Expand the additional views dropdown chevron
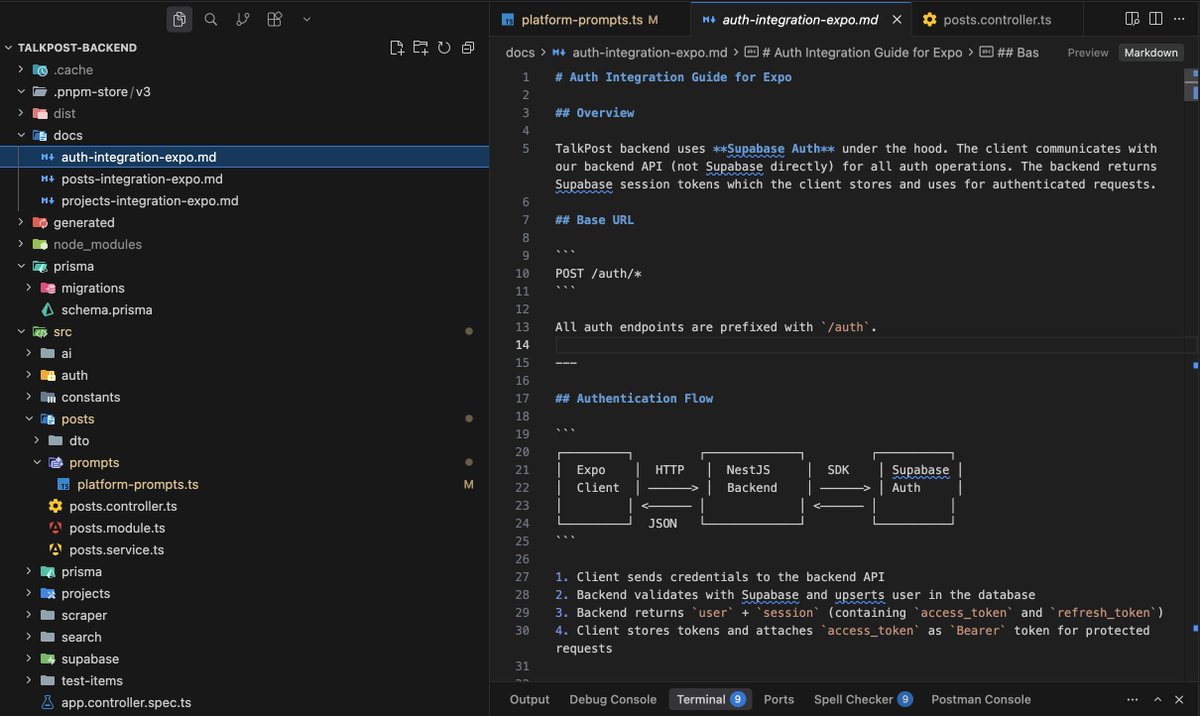The image size is (1200, 716). click(x=306, y=19)
